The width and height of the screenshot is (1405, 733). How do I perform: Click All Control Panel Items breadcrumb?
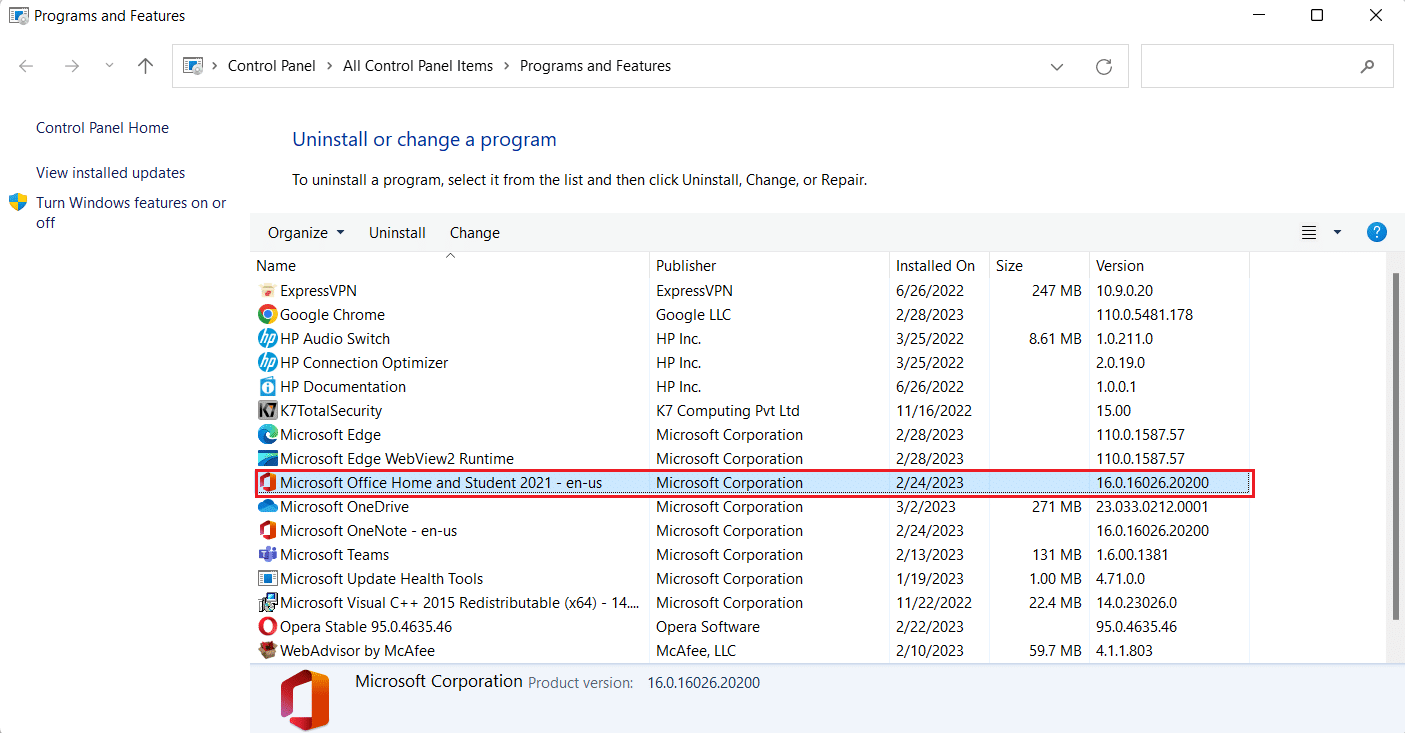[418, 66]
